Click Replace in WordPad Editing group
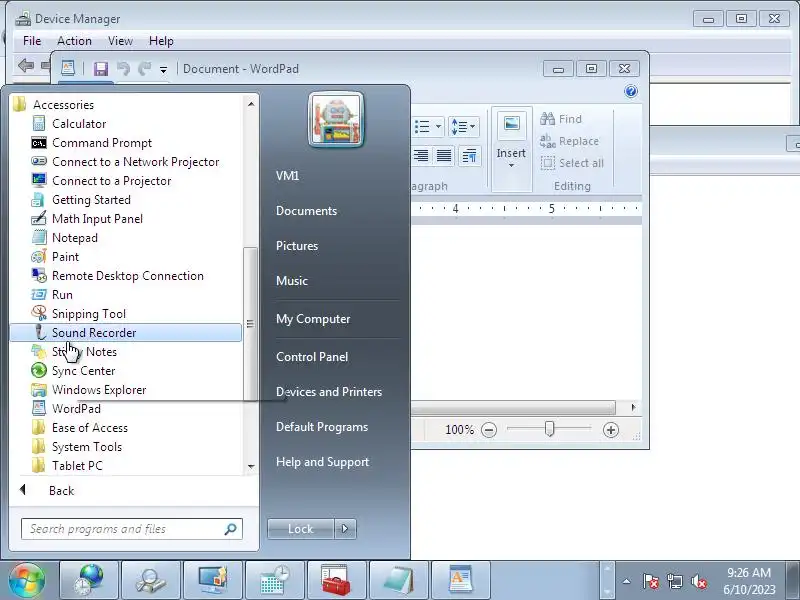The height and width of the screenshot is (600, 800). coord(569,141)
